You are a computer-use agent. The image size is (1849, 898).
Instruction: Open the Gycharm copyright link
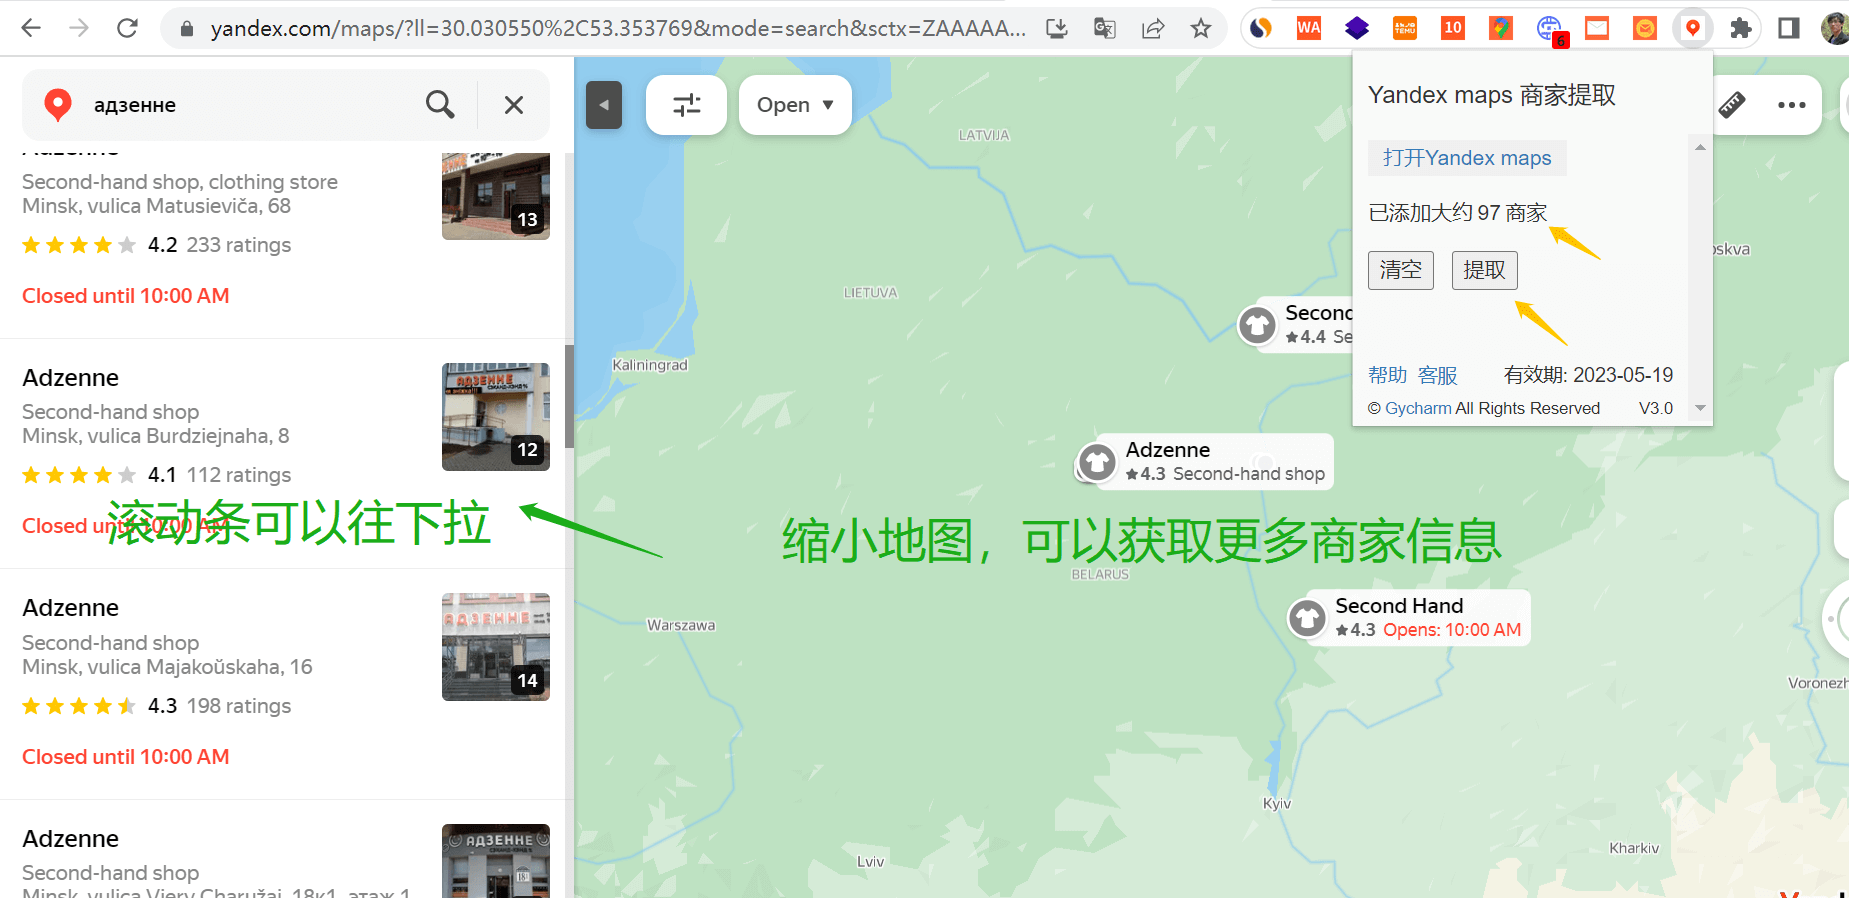(1418, 408)
